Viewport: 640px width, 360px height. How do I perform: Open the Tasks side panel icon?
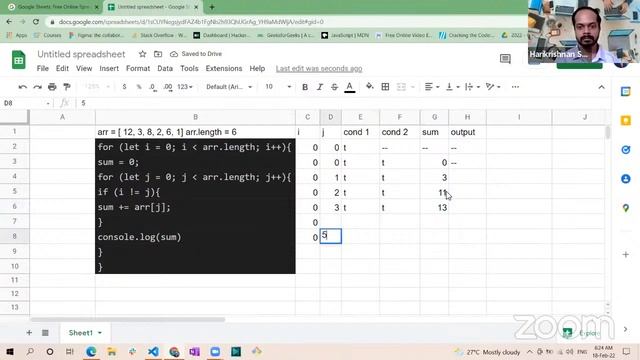(x=625, y=150)
